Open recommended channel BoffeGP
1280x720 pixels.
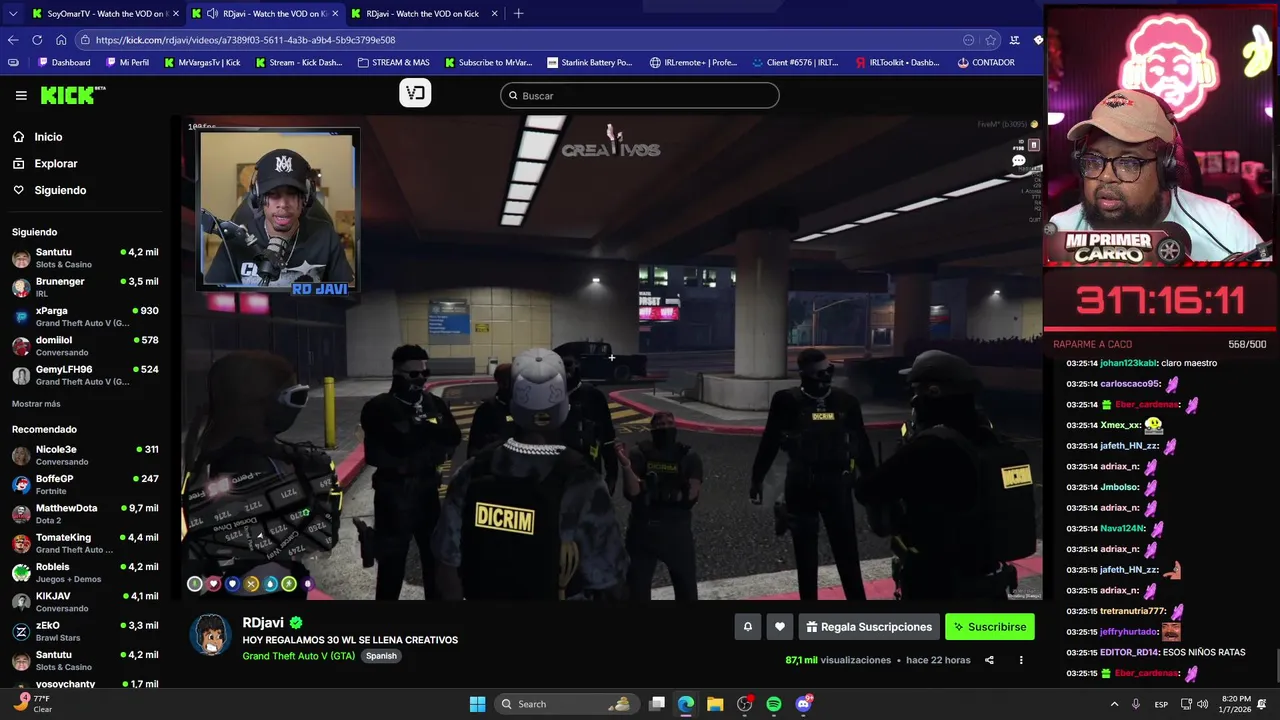click(85, 484)
